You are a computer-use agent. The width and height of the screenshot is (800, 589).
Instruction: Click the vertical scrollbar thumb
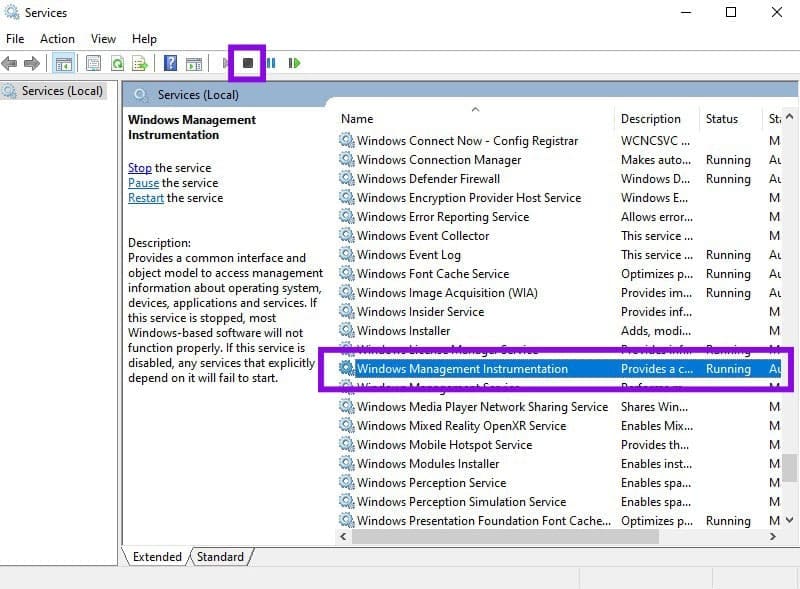(789, 468)
